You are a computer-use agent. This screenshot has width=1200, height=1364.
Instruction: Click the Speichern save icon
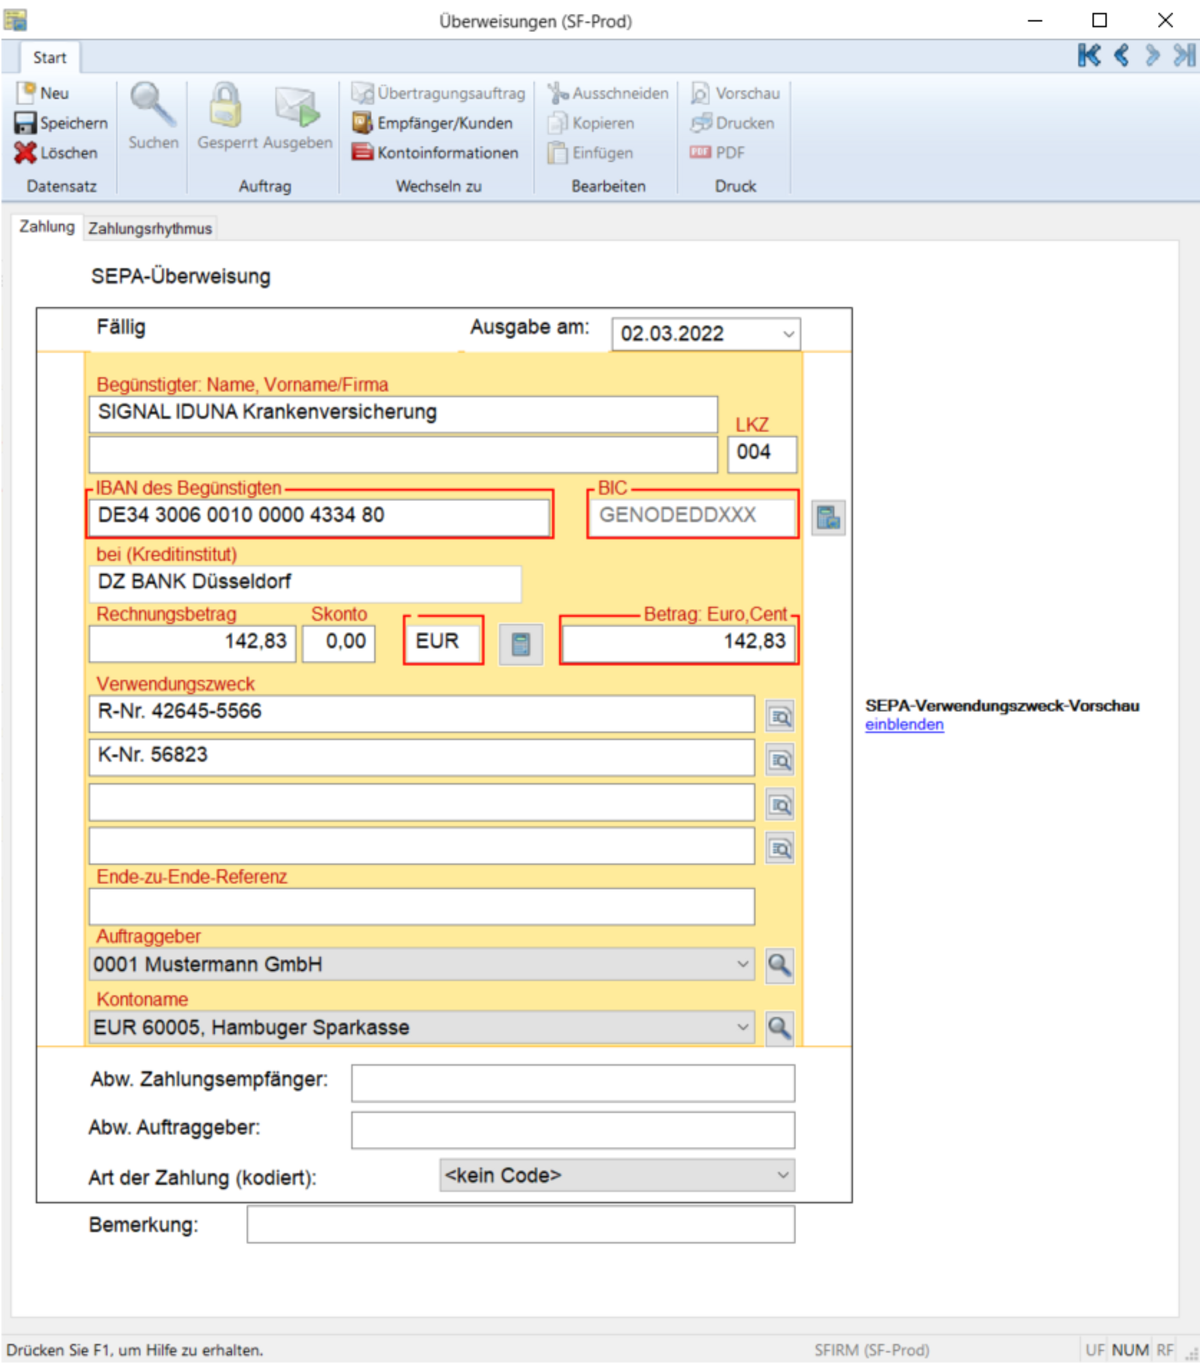point(25,123)
